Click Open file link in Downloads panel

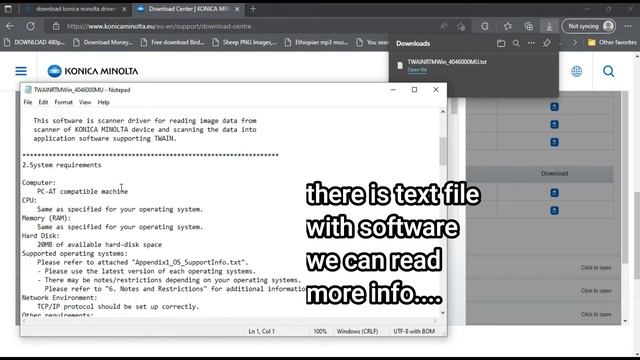[x=417, y=70]
